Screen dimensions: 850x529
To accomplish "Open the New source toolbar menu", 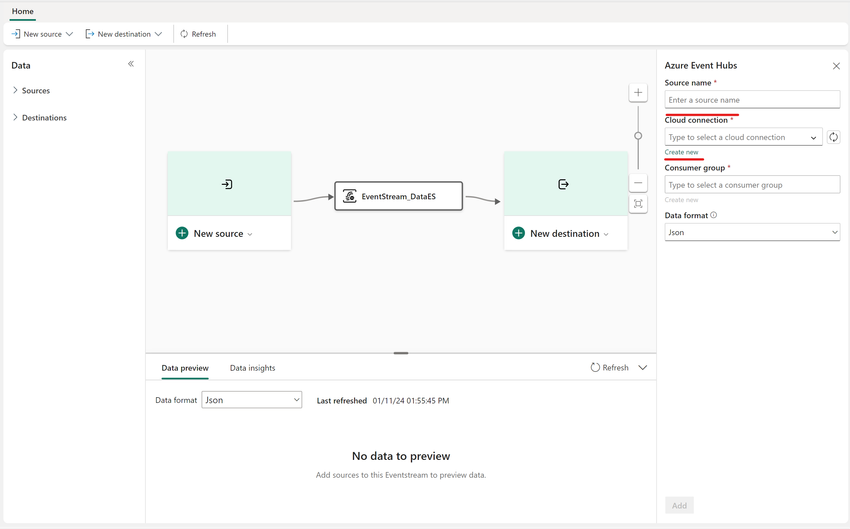I will pyautogui.click(x=42, y=34).
